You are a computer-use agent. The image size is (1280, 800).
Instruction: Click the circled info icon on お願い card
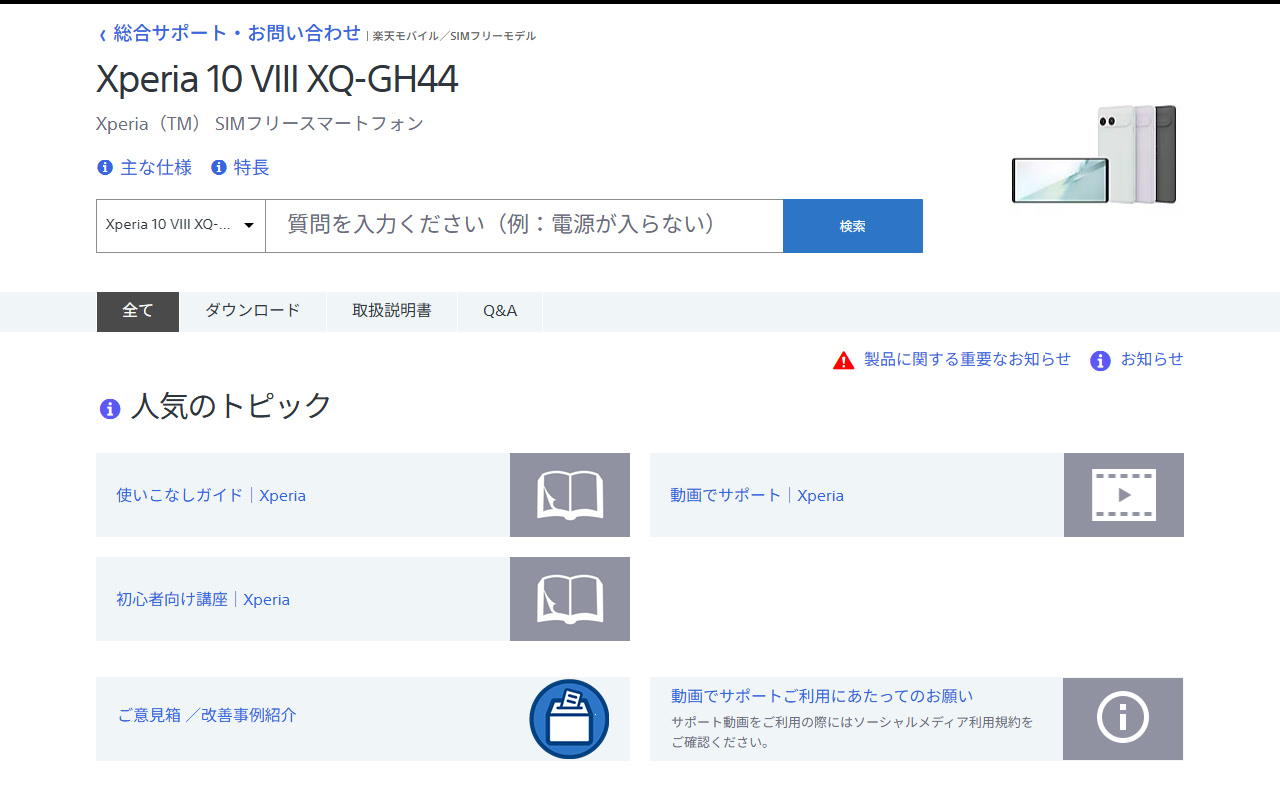(x=1123, y=719)
